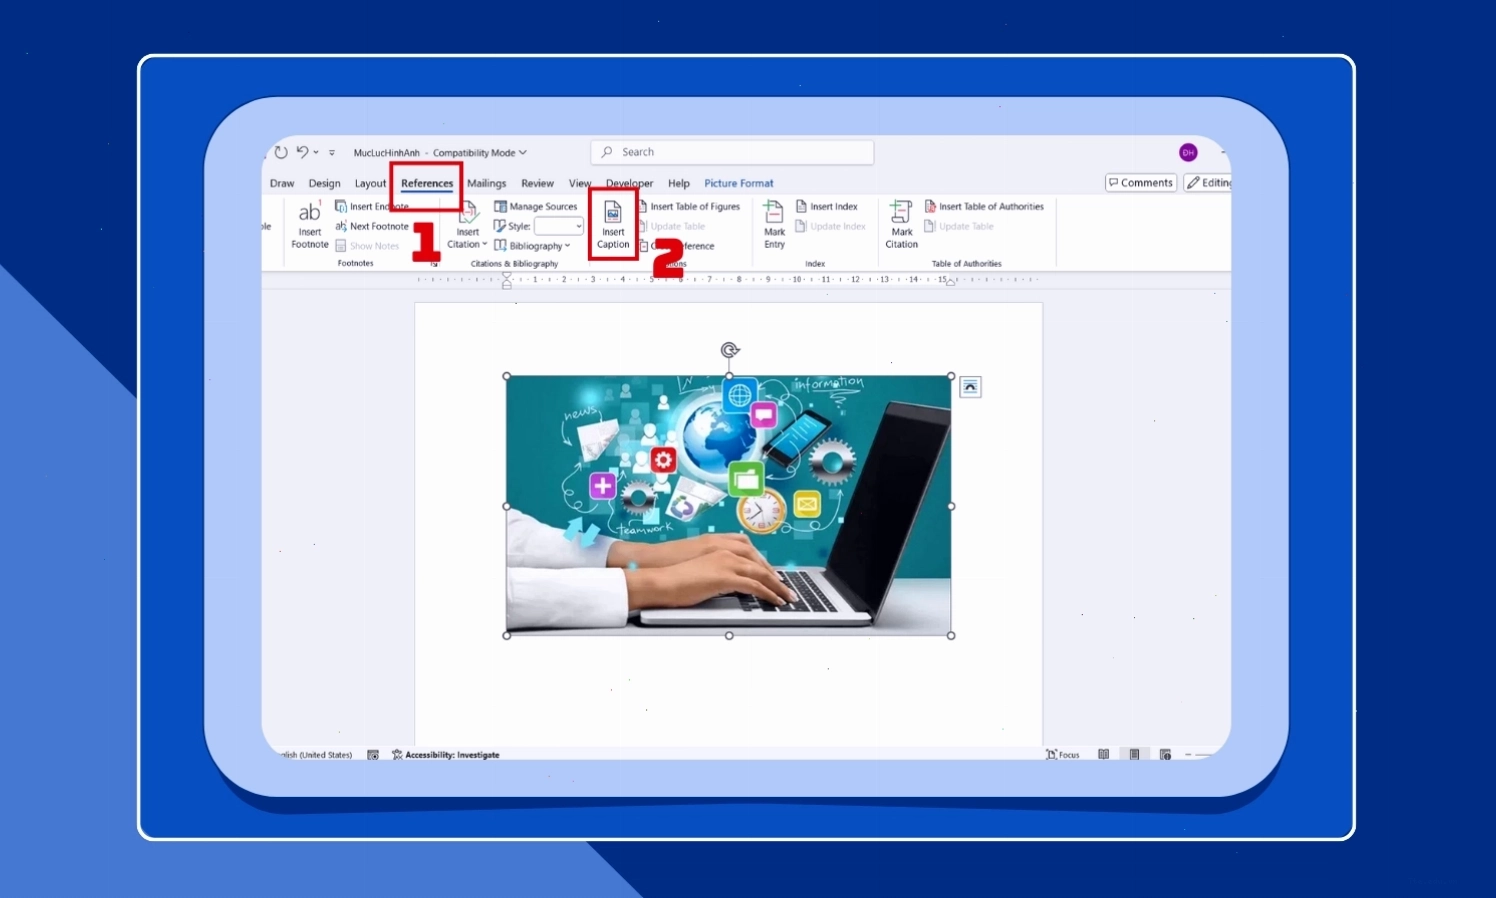Open the Insert Citation dropdown
The image size is (1496, 898).
pyautogui.click(x=467, y=225)
